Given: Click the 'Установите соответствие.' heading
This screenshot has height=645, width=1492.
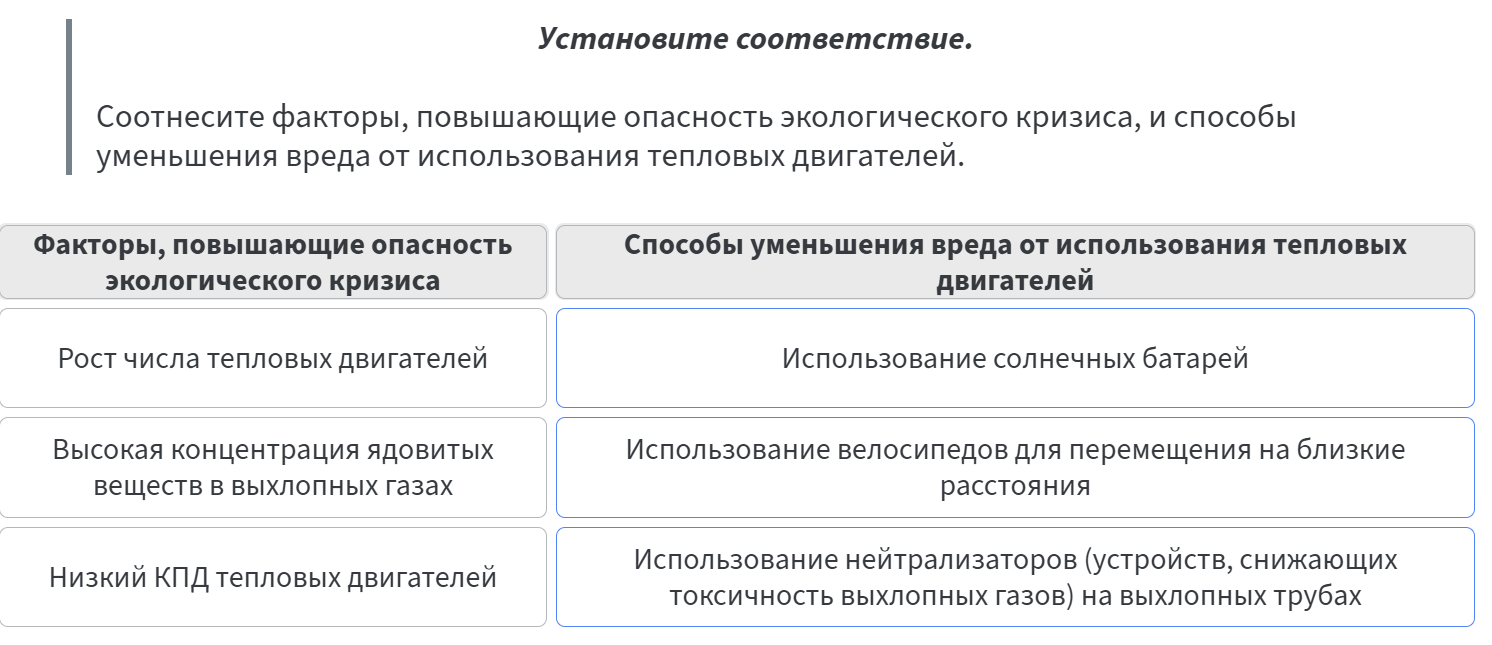Looking at the screenshot, I should point(755,40).
